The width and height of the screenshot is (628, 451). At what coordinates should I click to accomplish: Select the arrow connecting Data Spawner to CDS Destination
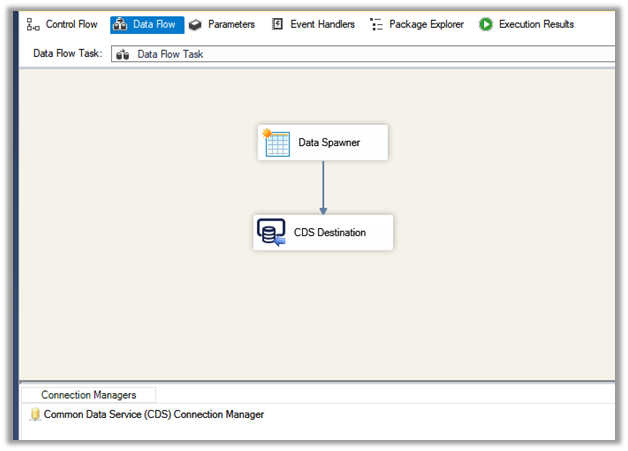(x=323, y=187)
